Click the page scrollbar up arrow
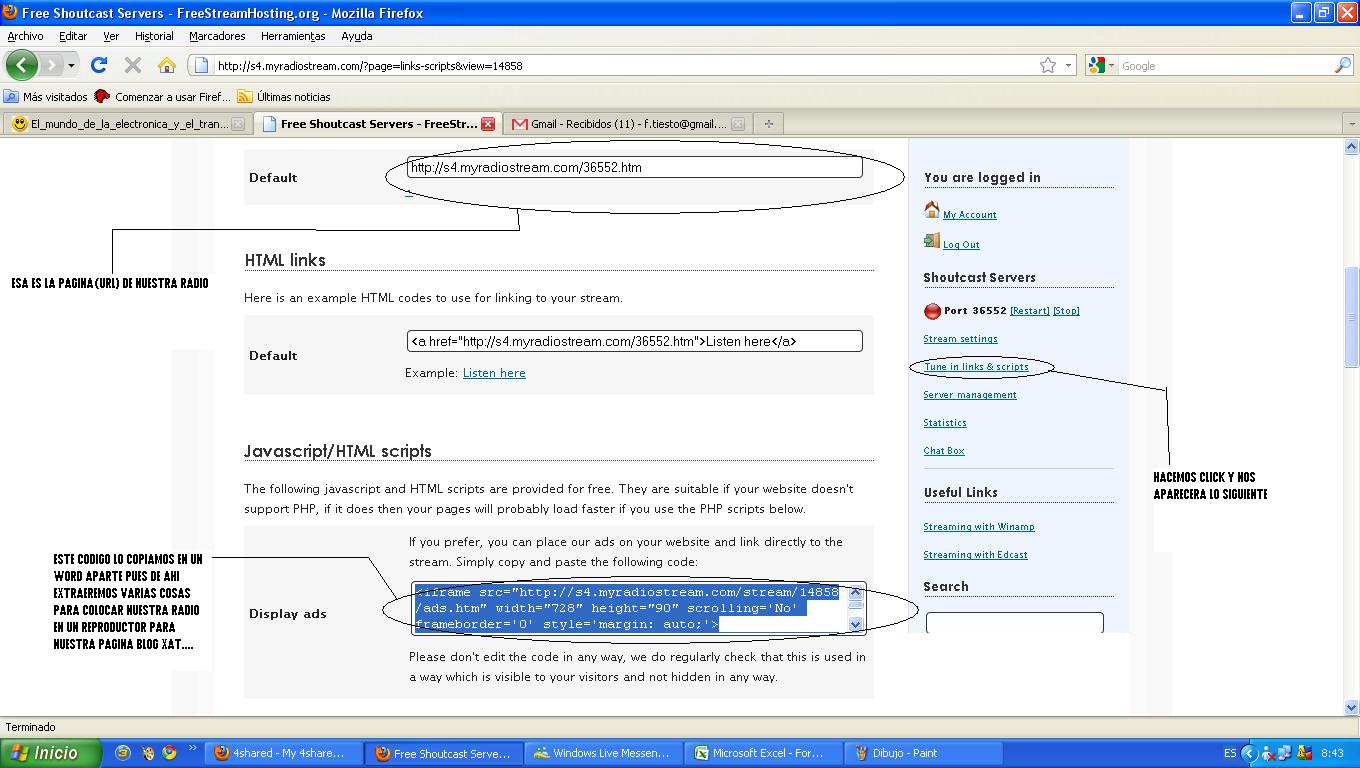1360x768 pixels. click(1351, 147)
